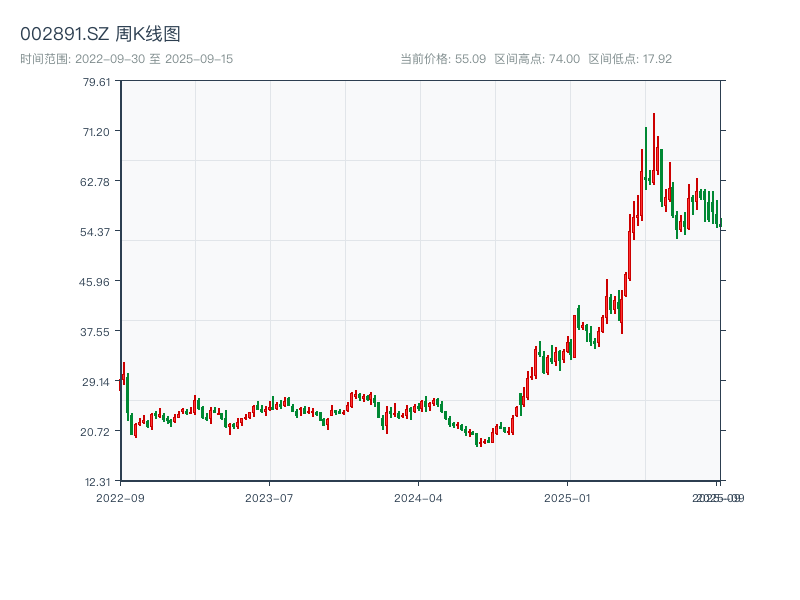Viewport: 800px width, 600px height.
Task: Select the time range text 2022-09-30 至 2025-09-15
Action: 154,59
